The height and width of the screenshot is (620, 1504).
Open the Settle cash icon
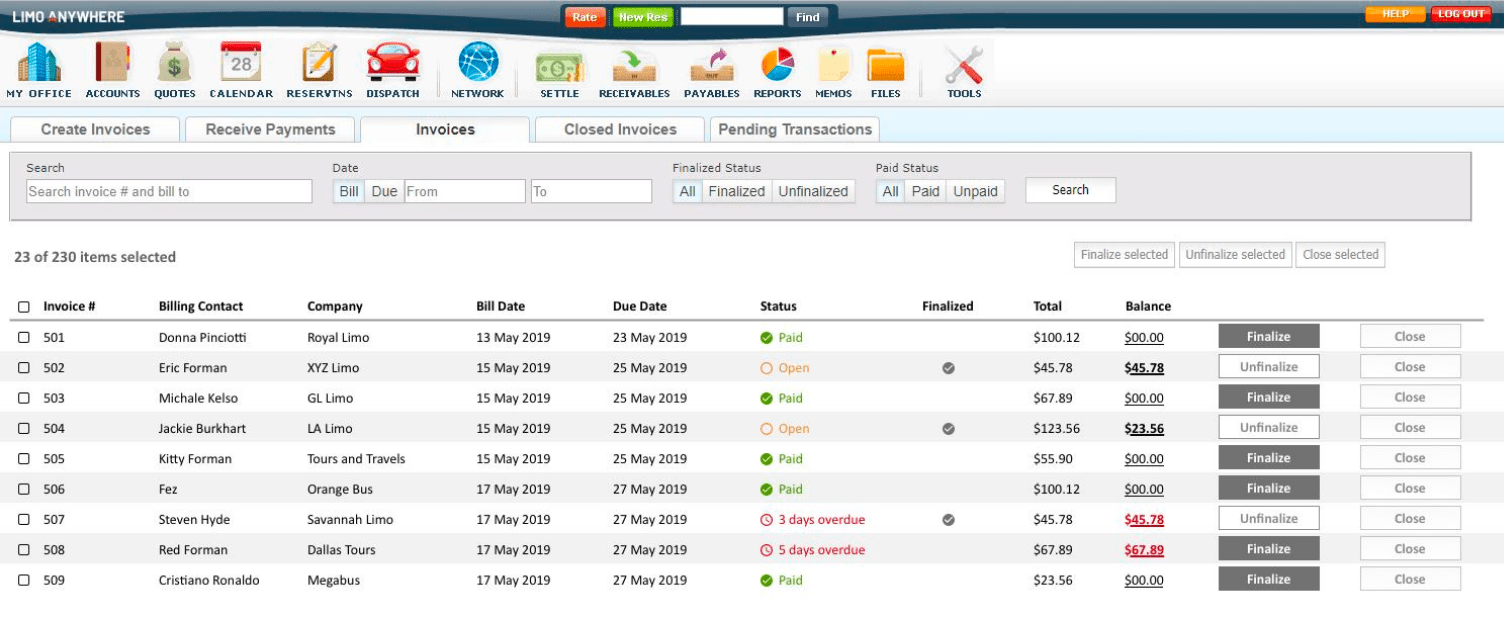(559, 66)
